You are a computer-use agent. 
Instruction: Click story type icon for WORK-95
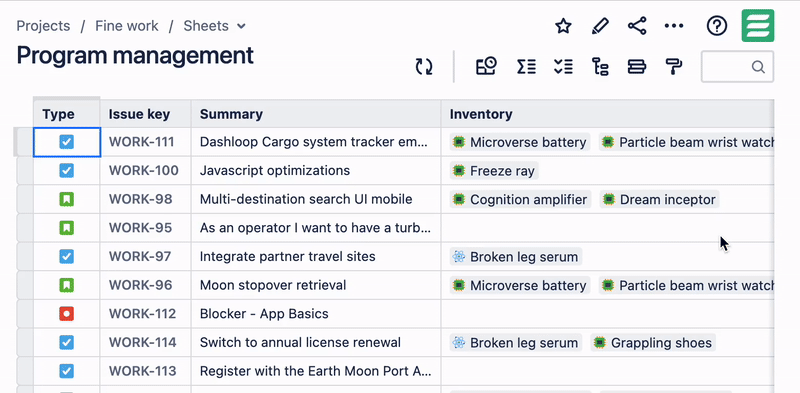pos(66,228)
